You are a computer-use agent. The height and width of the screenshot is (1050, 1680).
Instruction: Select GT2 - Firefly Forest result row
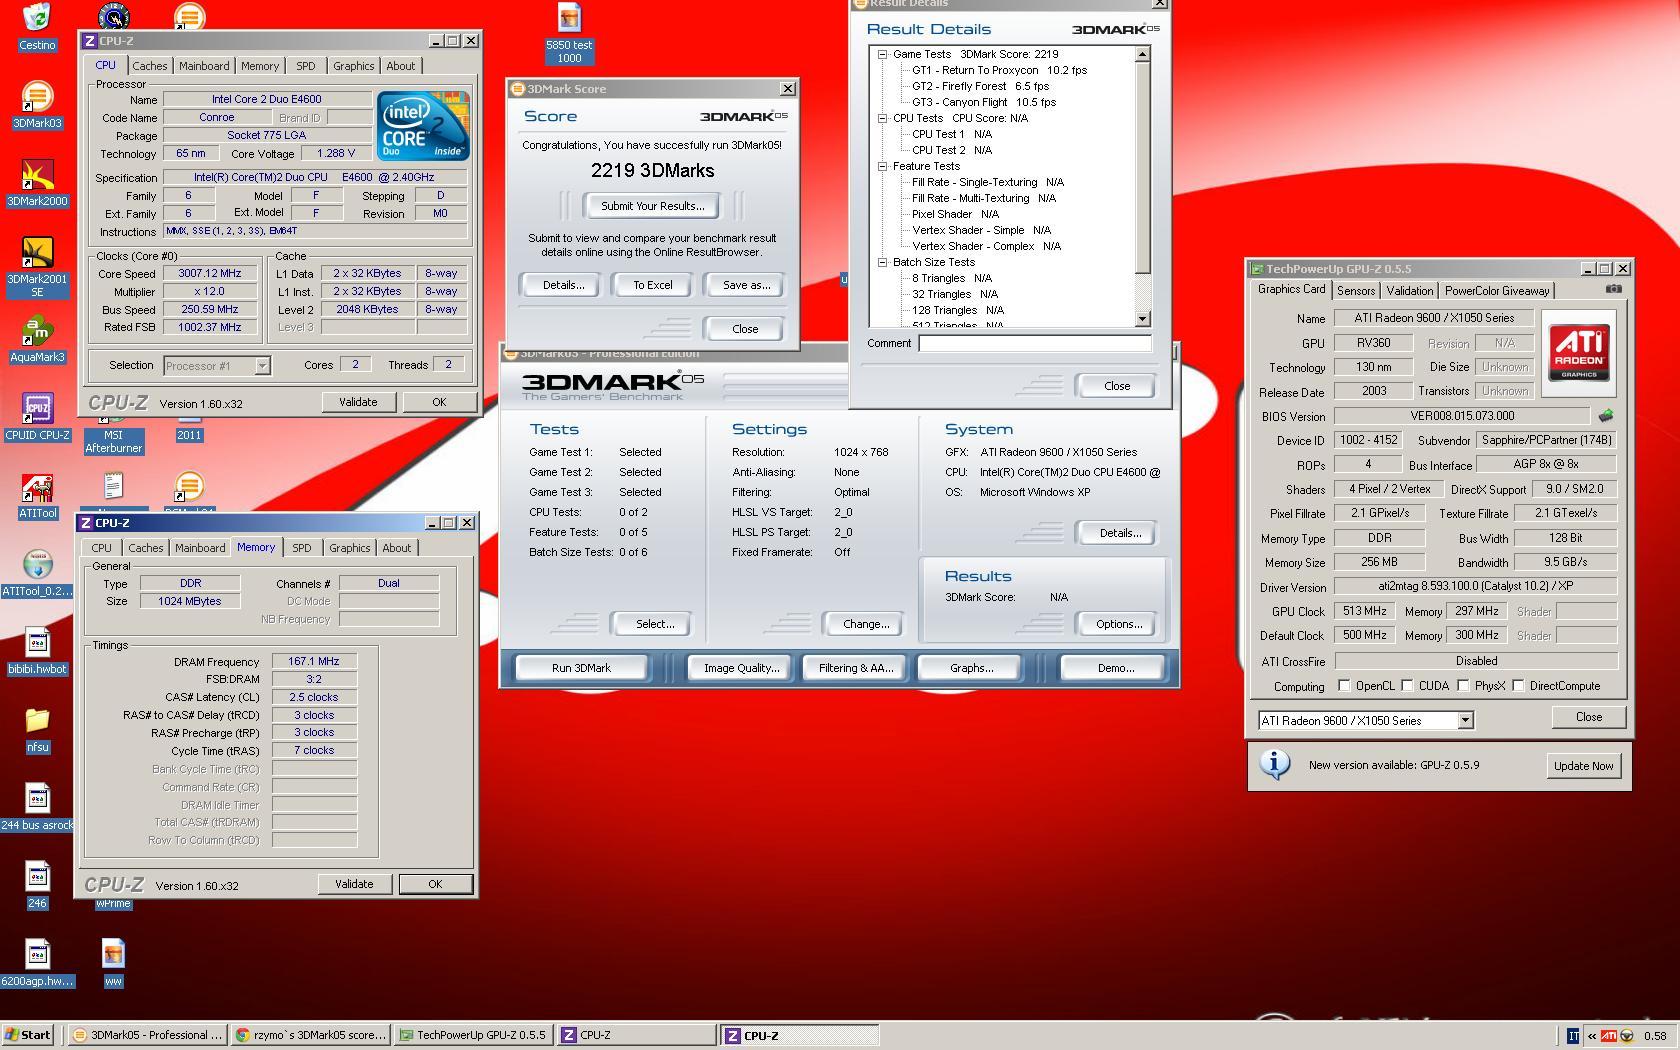coord(980,86)
